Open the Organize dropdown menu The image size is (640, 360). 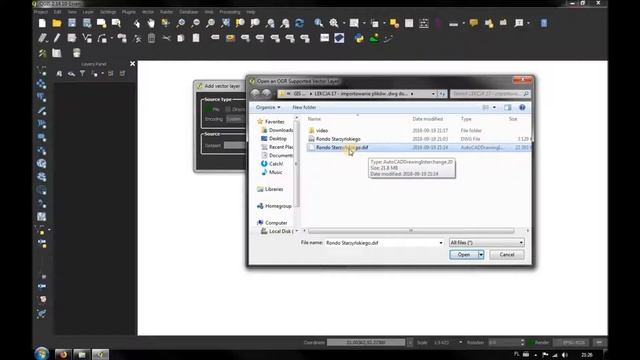point(268,107)
